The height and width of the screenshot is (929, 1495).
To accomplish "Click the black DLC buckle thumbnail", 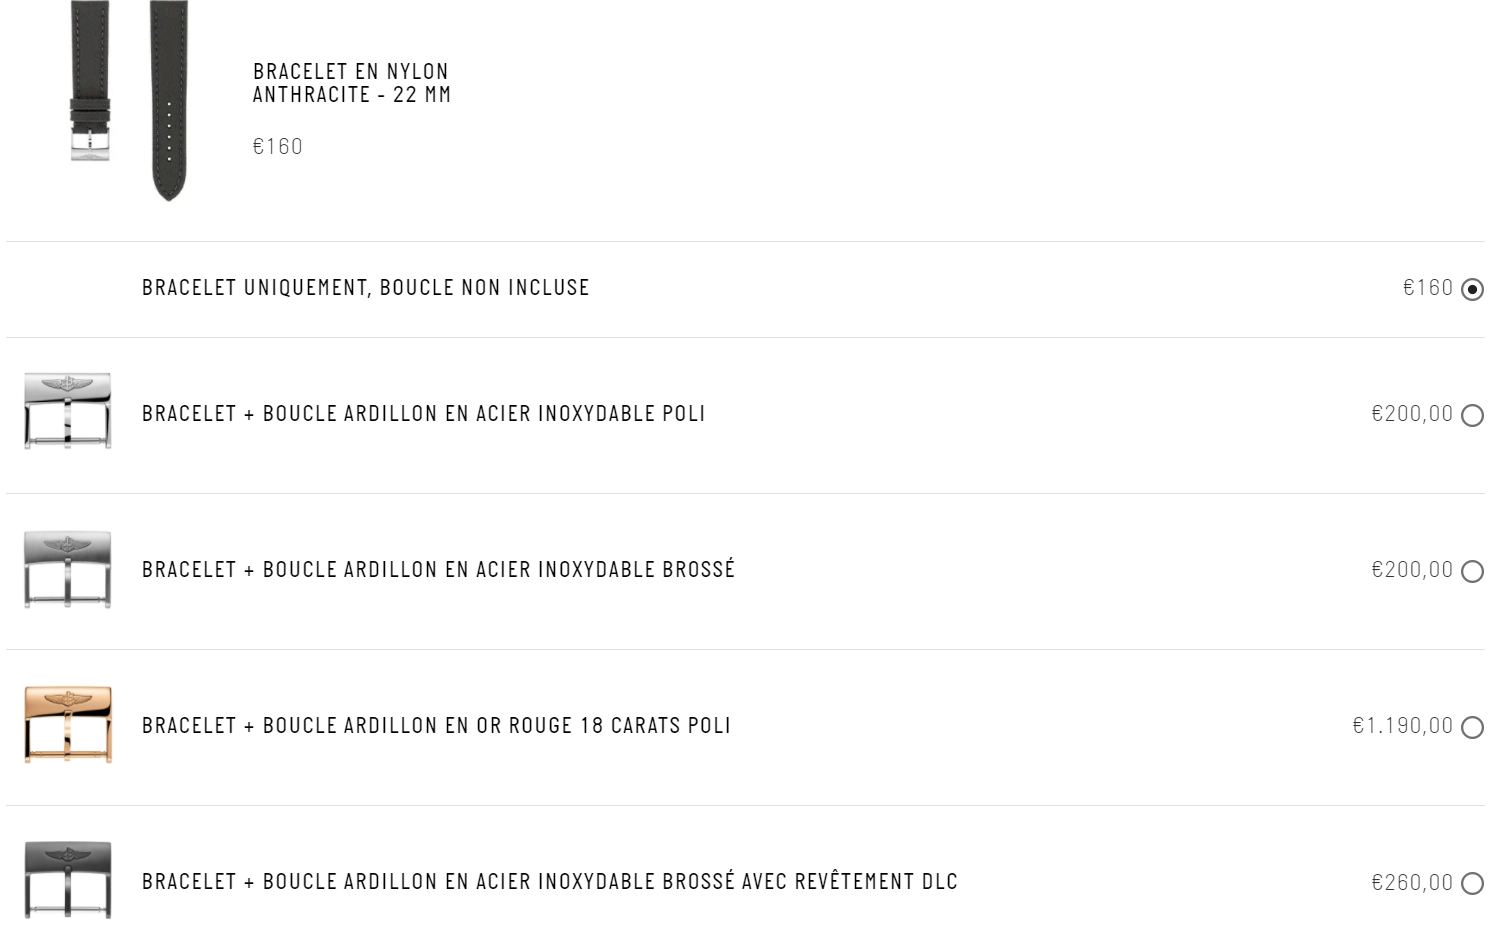I will tap(68, 880).
